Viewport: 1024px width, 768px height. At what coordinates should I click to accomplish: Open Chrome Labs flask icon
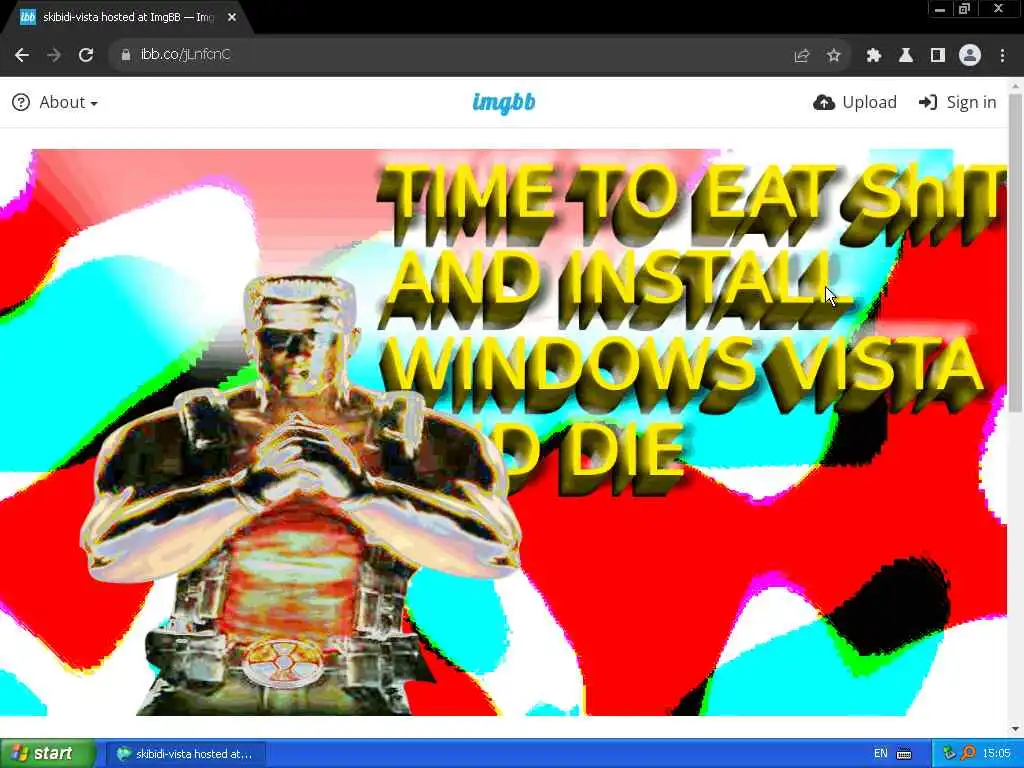pos(906,56)
